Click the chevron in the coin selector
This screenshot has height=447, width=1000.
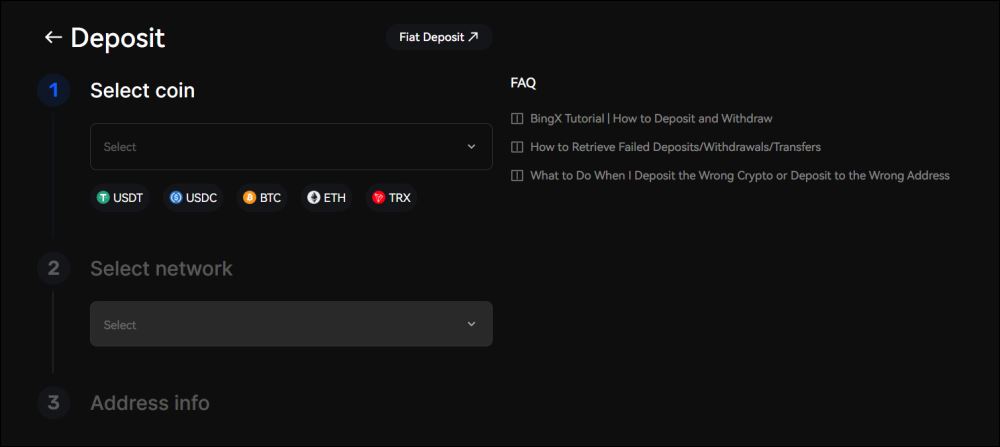tap(472, 147)
